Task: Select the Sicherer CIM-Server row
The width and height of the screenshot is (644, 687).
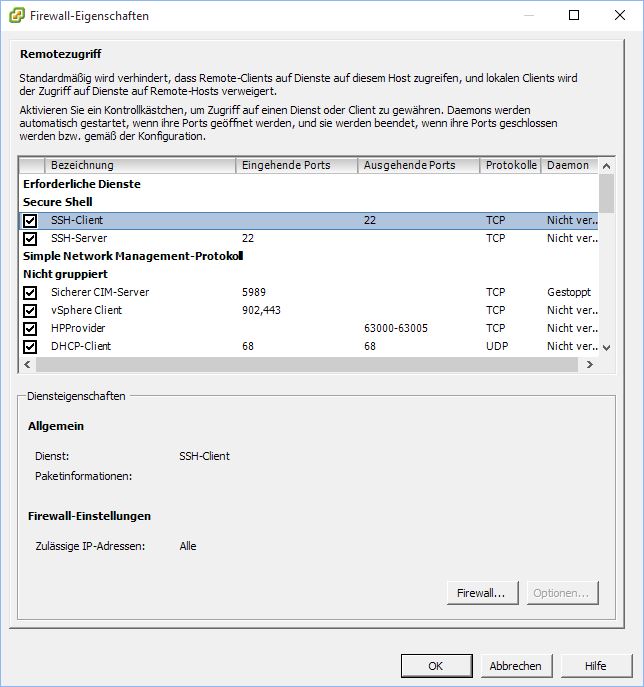Action: point(309,292)
